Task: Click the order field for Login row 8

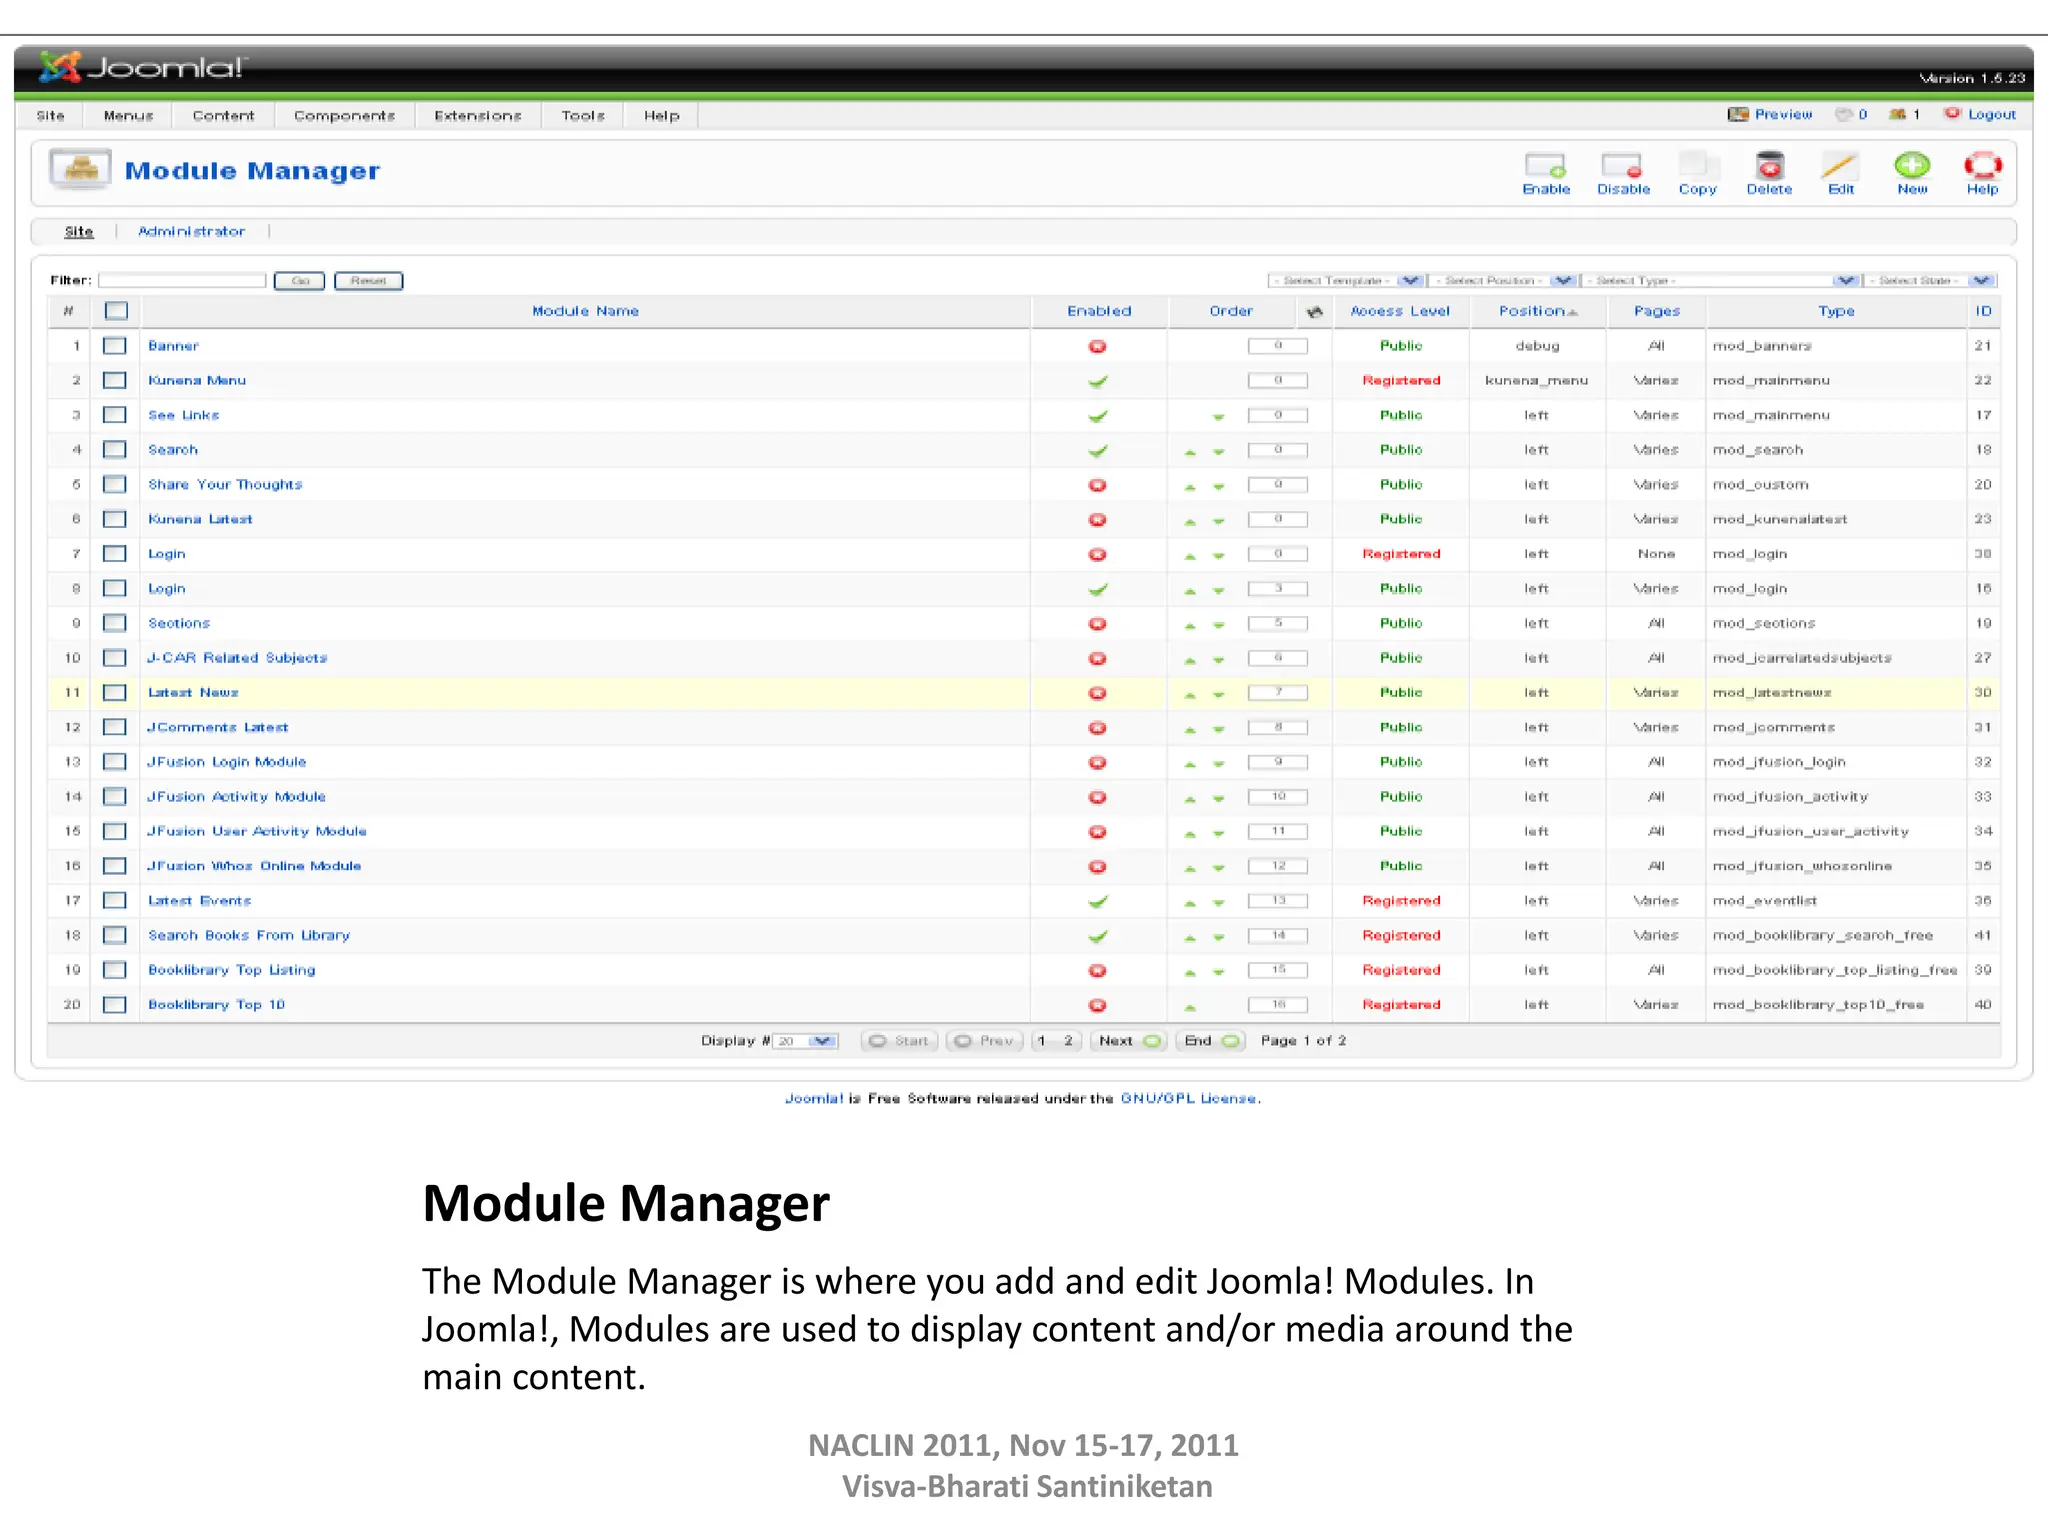Action: coord(1277,589)
